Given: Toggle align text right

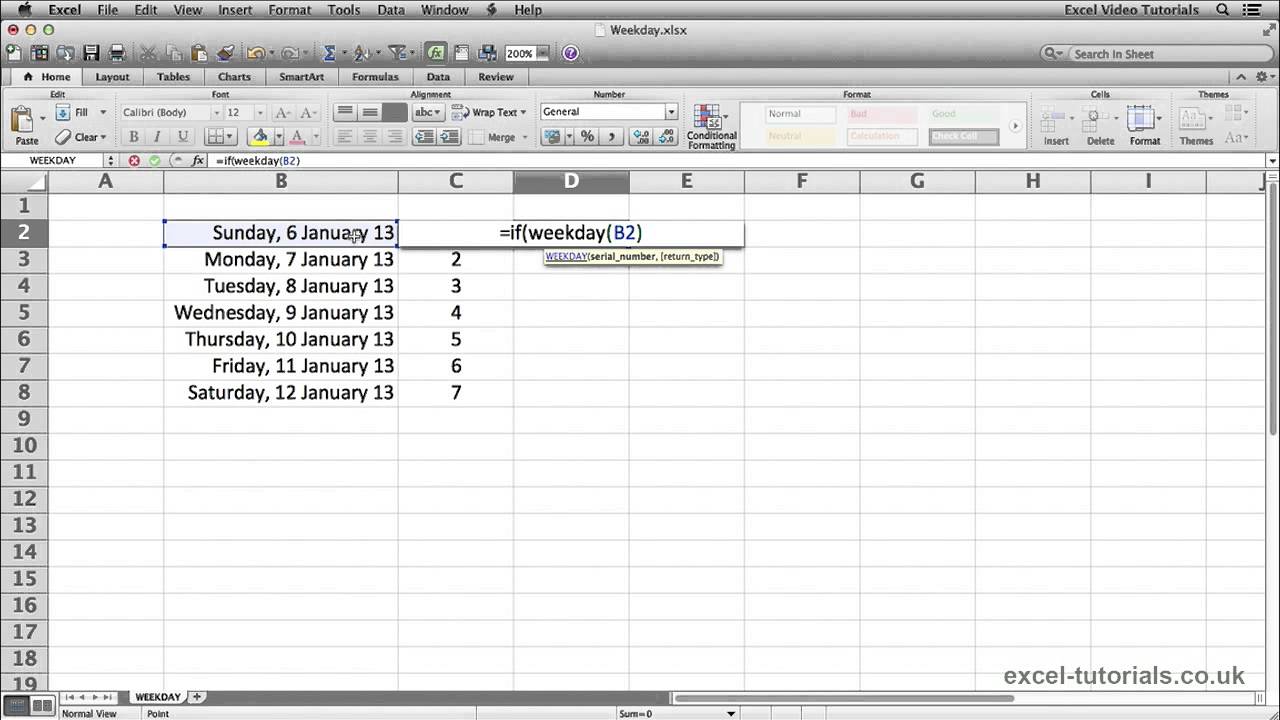Looking at the screenshot, I should pos(394,137).
